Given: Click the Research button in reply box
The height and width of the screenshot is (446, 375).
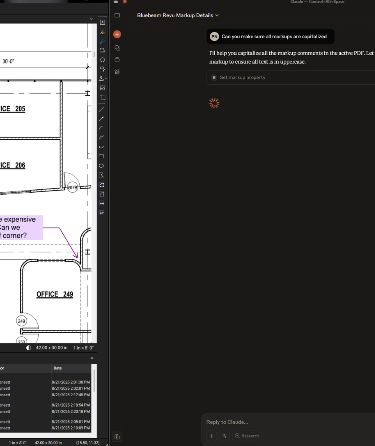Looking at the screenshot, I should pos(247,436).
